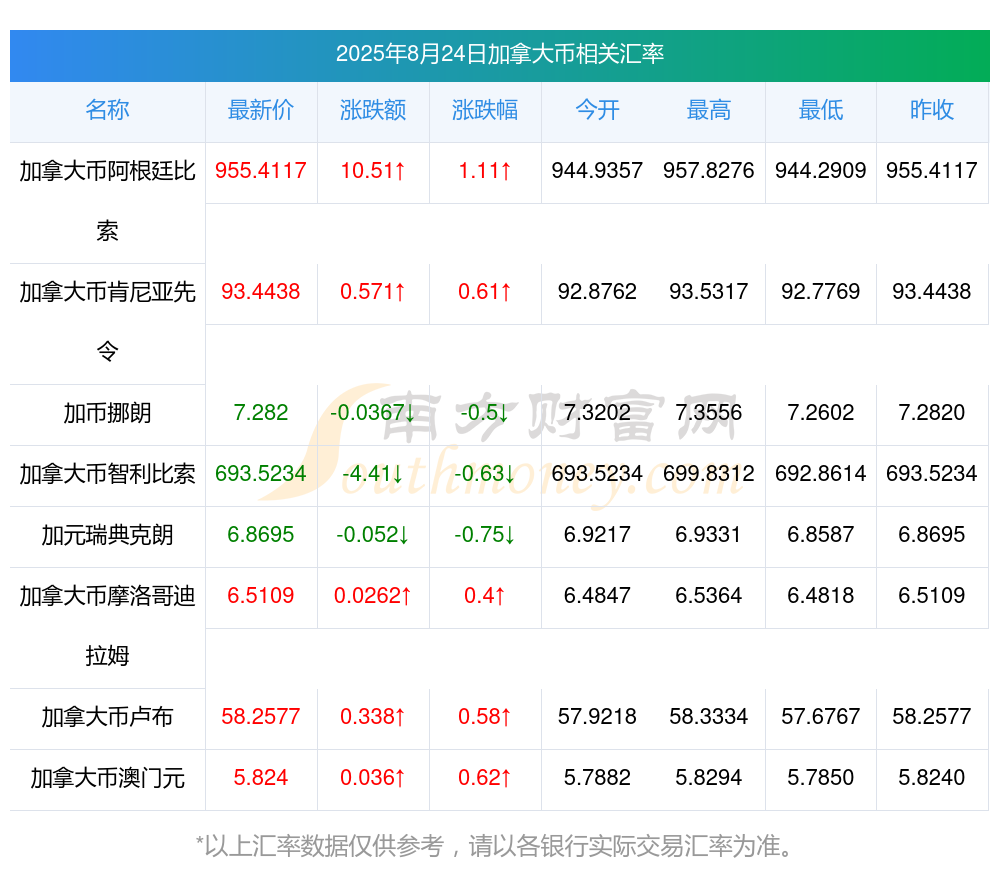Click the low value 57.6767
The image size is (1000, 877).
pos(821,717)
